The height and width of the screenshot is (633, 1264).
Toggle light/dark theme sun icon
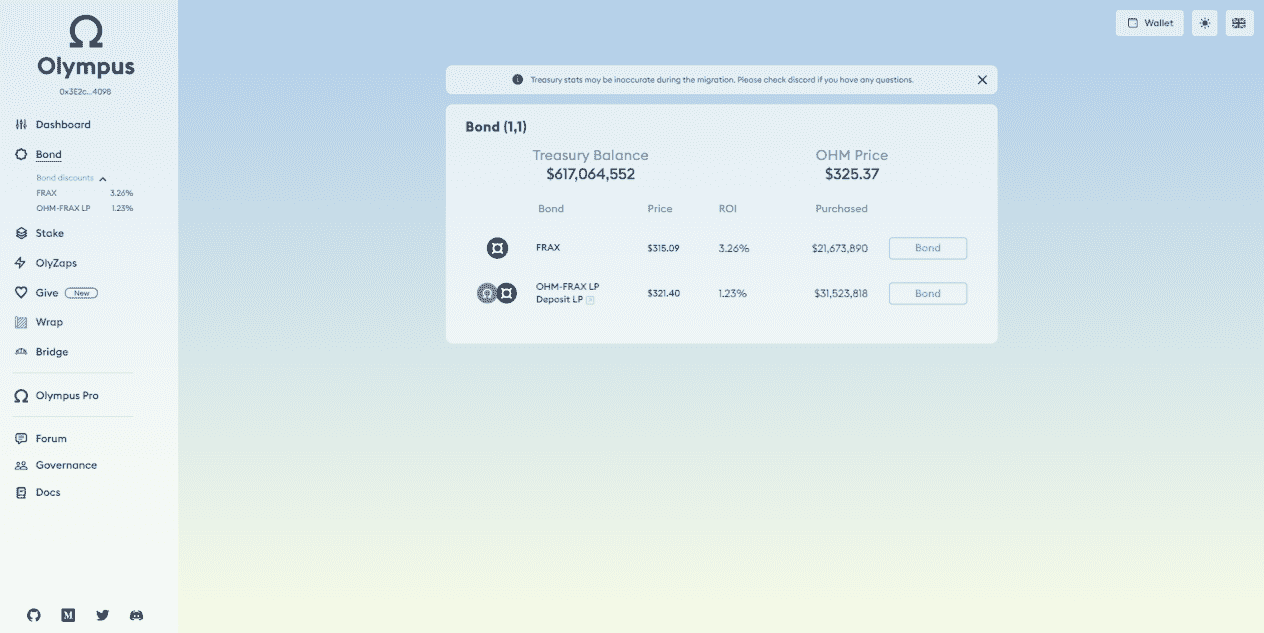coord(1205,23)
